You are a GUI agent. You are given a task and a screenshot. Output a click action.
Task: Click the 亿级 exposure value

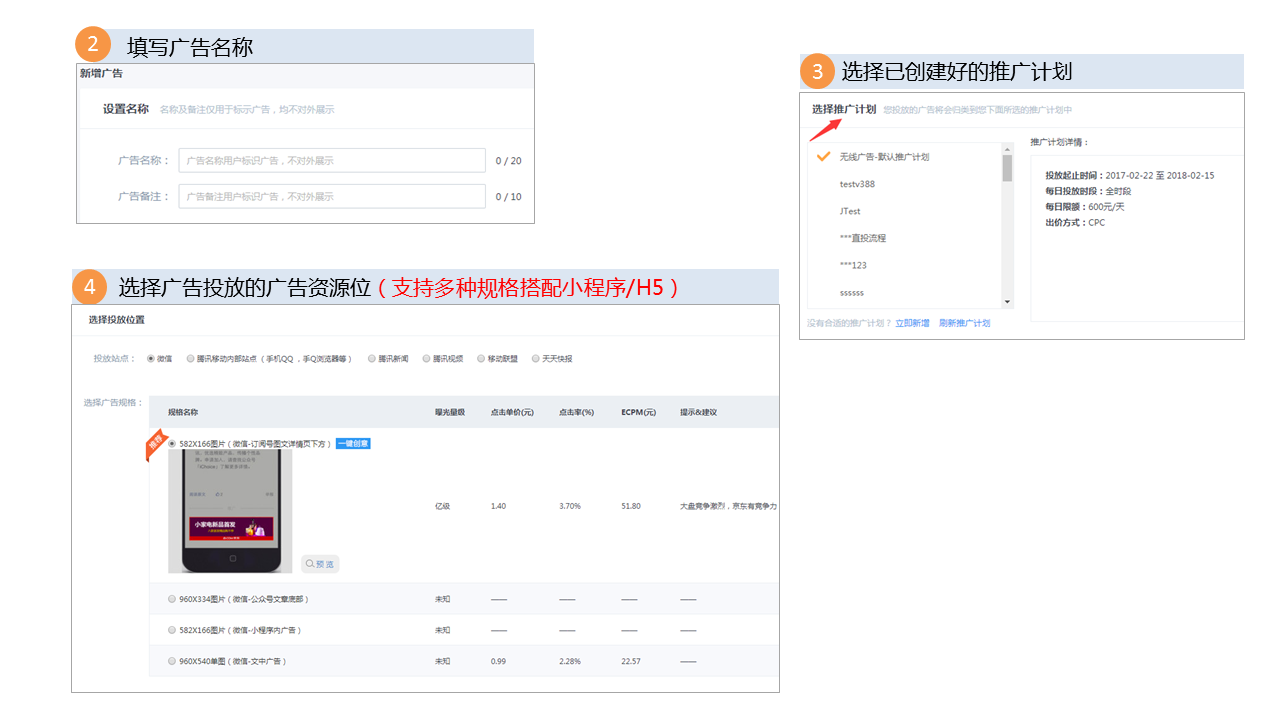[x=442, y=506]
